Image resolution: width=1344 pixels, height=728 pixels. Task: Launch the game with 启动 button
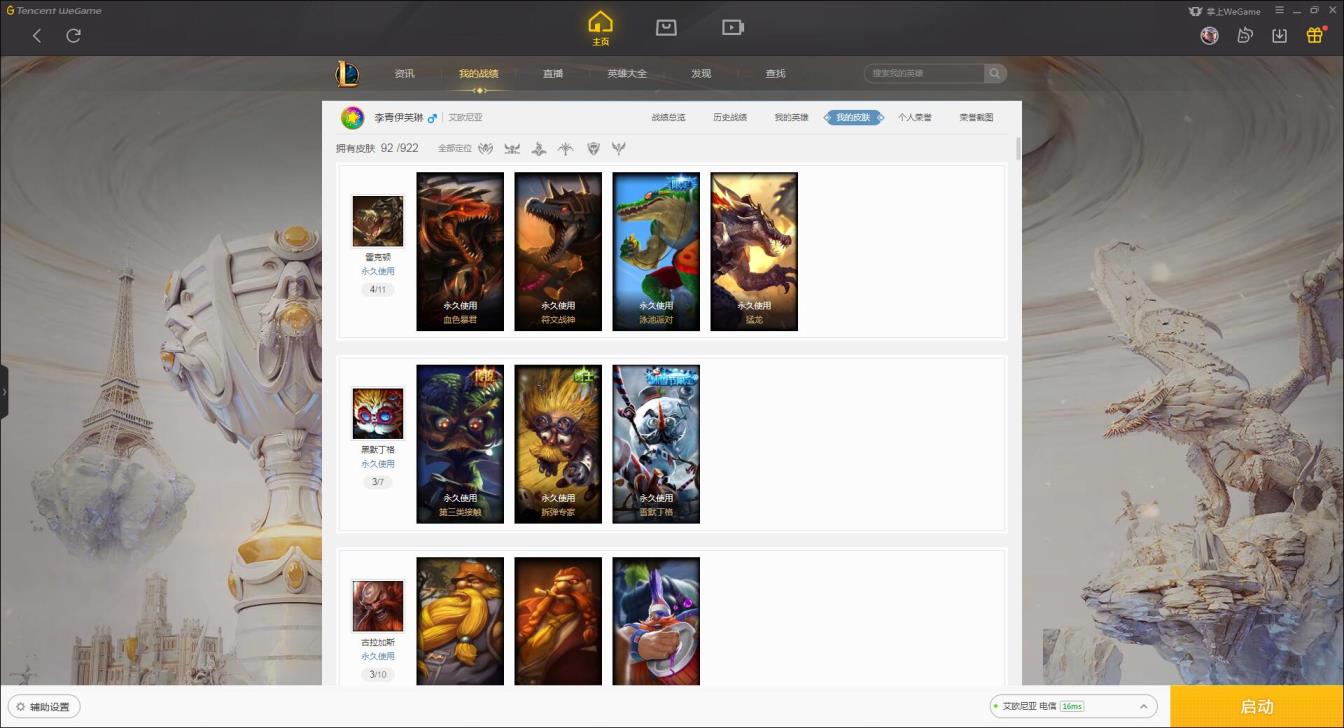[x=1257, y=707]
